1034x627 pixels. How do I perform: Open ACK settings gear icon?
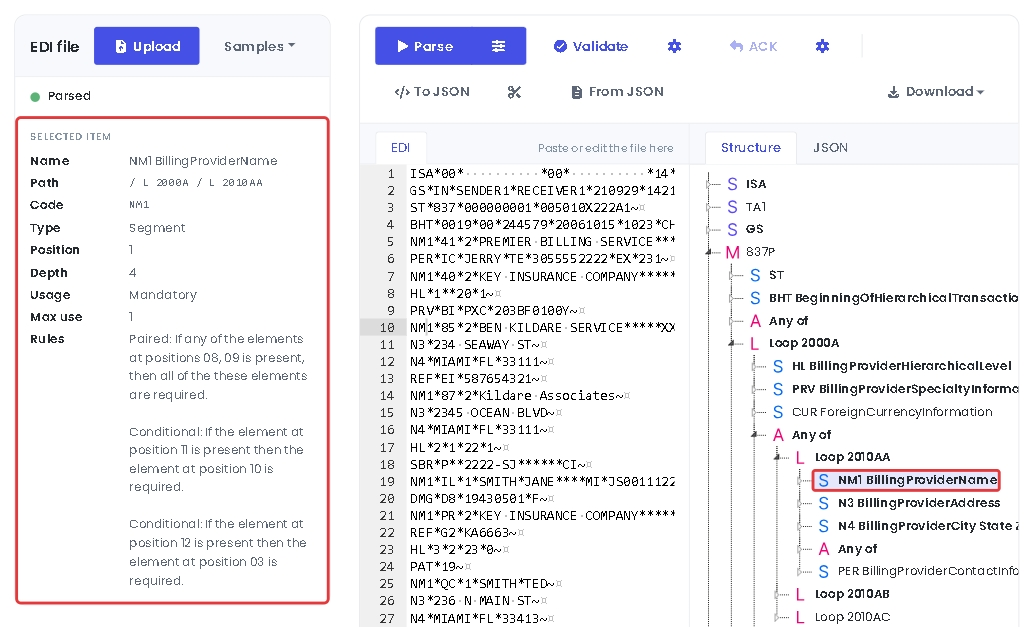822,46
